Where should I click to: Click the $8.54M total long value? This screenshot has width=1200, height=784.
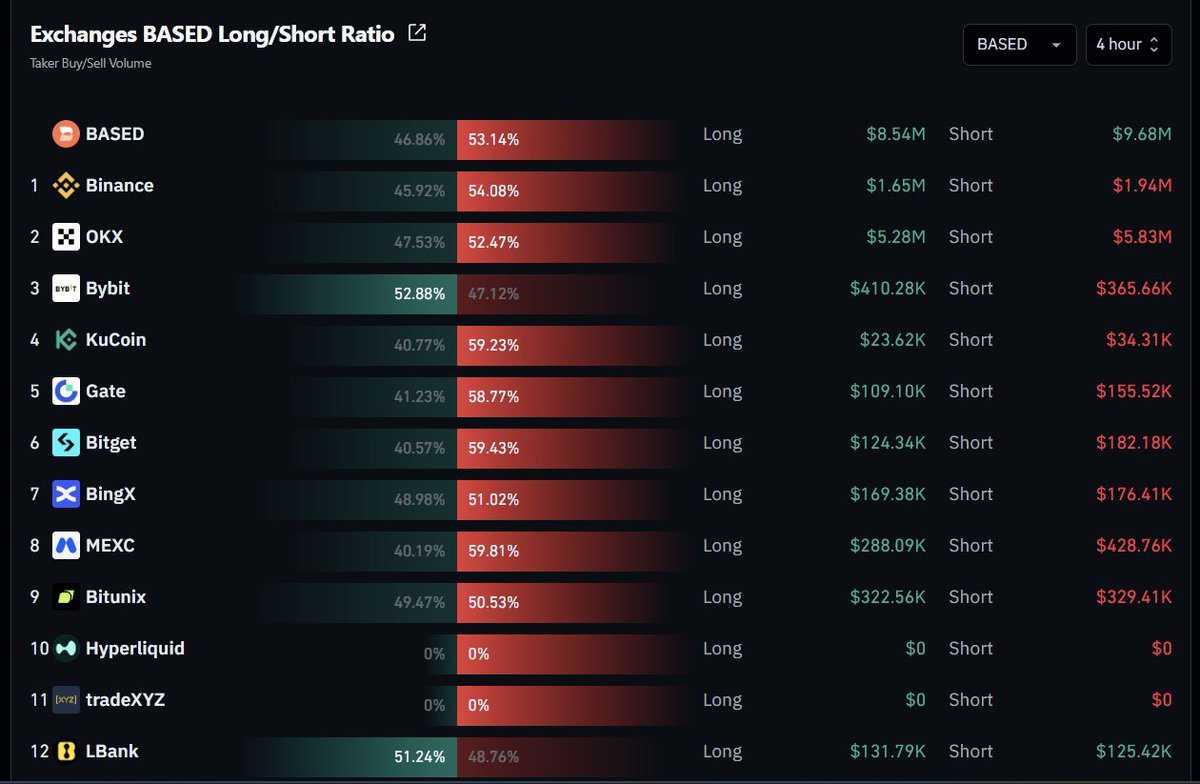[x=896, y=134]
